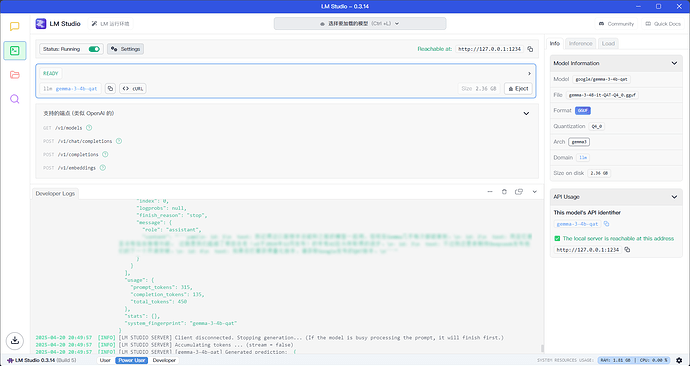
Task: Open My Models folder sidebar icon
Action: click(15, 75)
